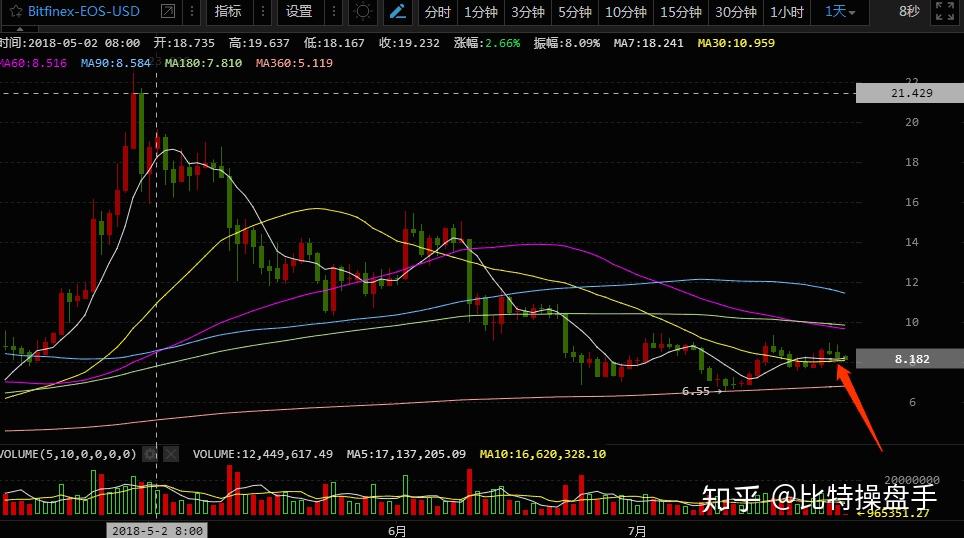
Task: Open more options next to 指标
Action: [263, 12]
